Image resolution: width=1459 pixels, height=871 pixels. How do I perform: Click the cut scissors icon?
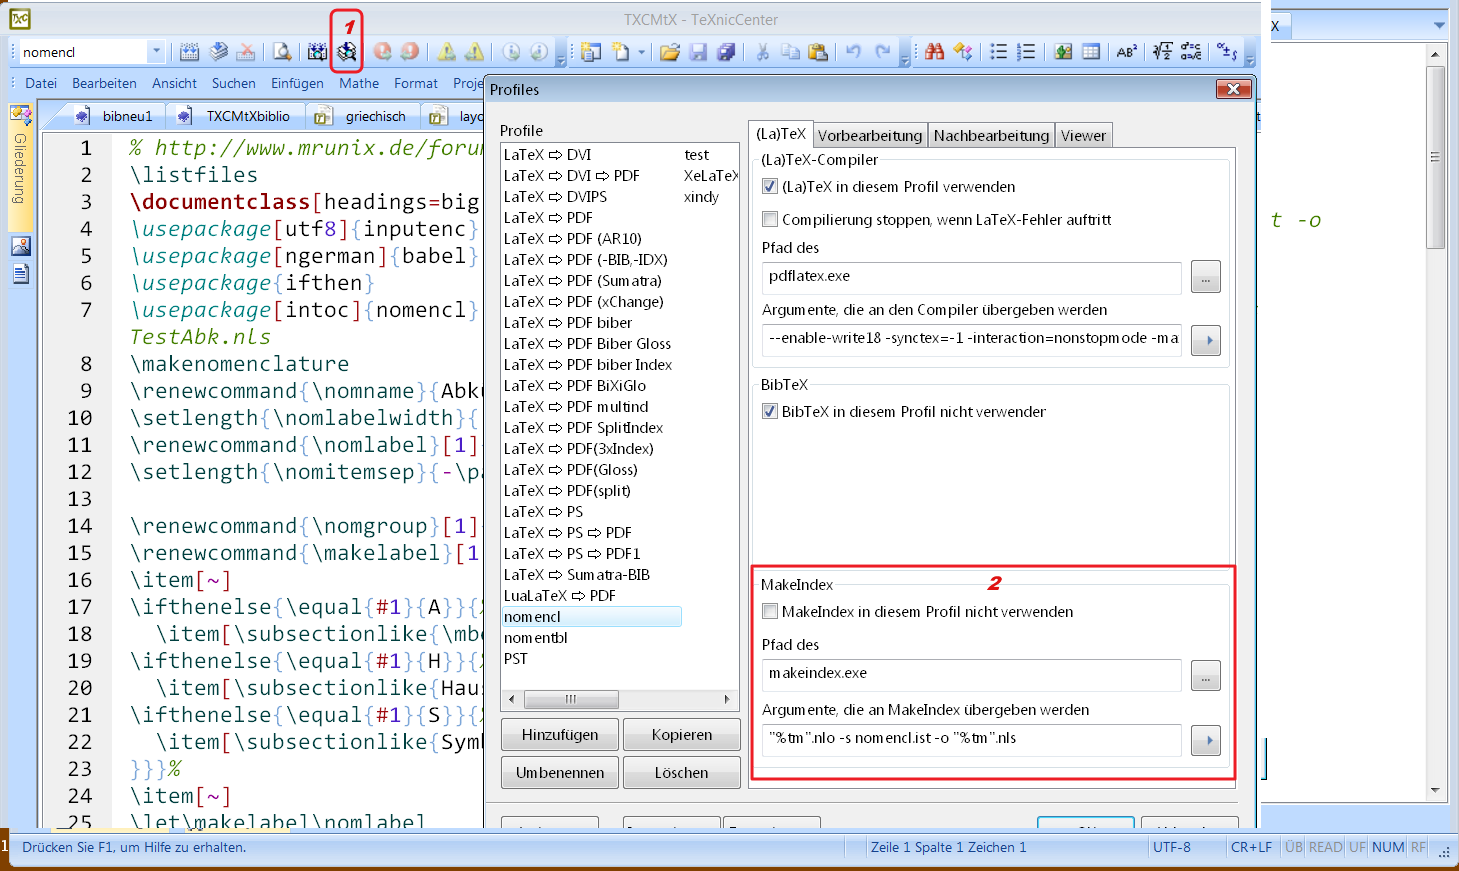[762, 52]
